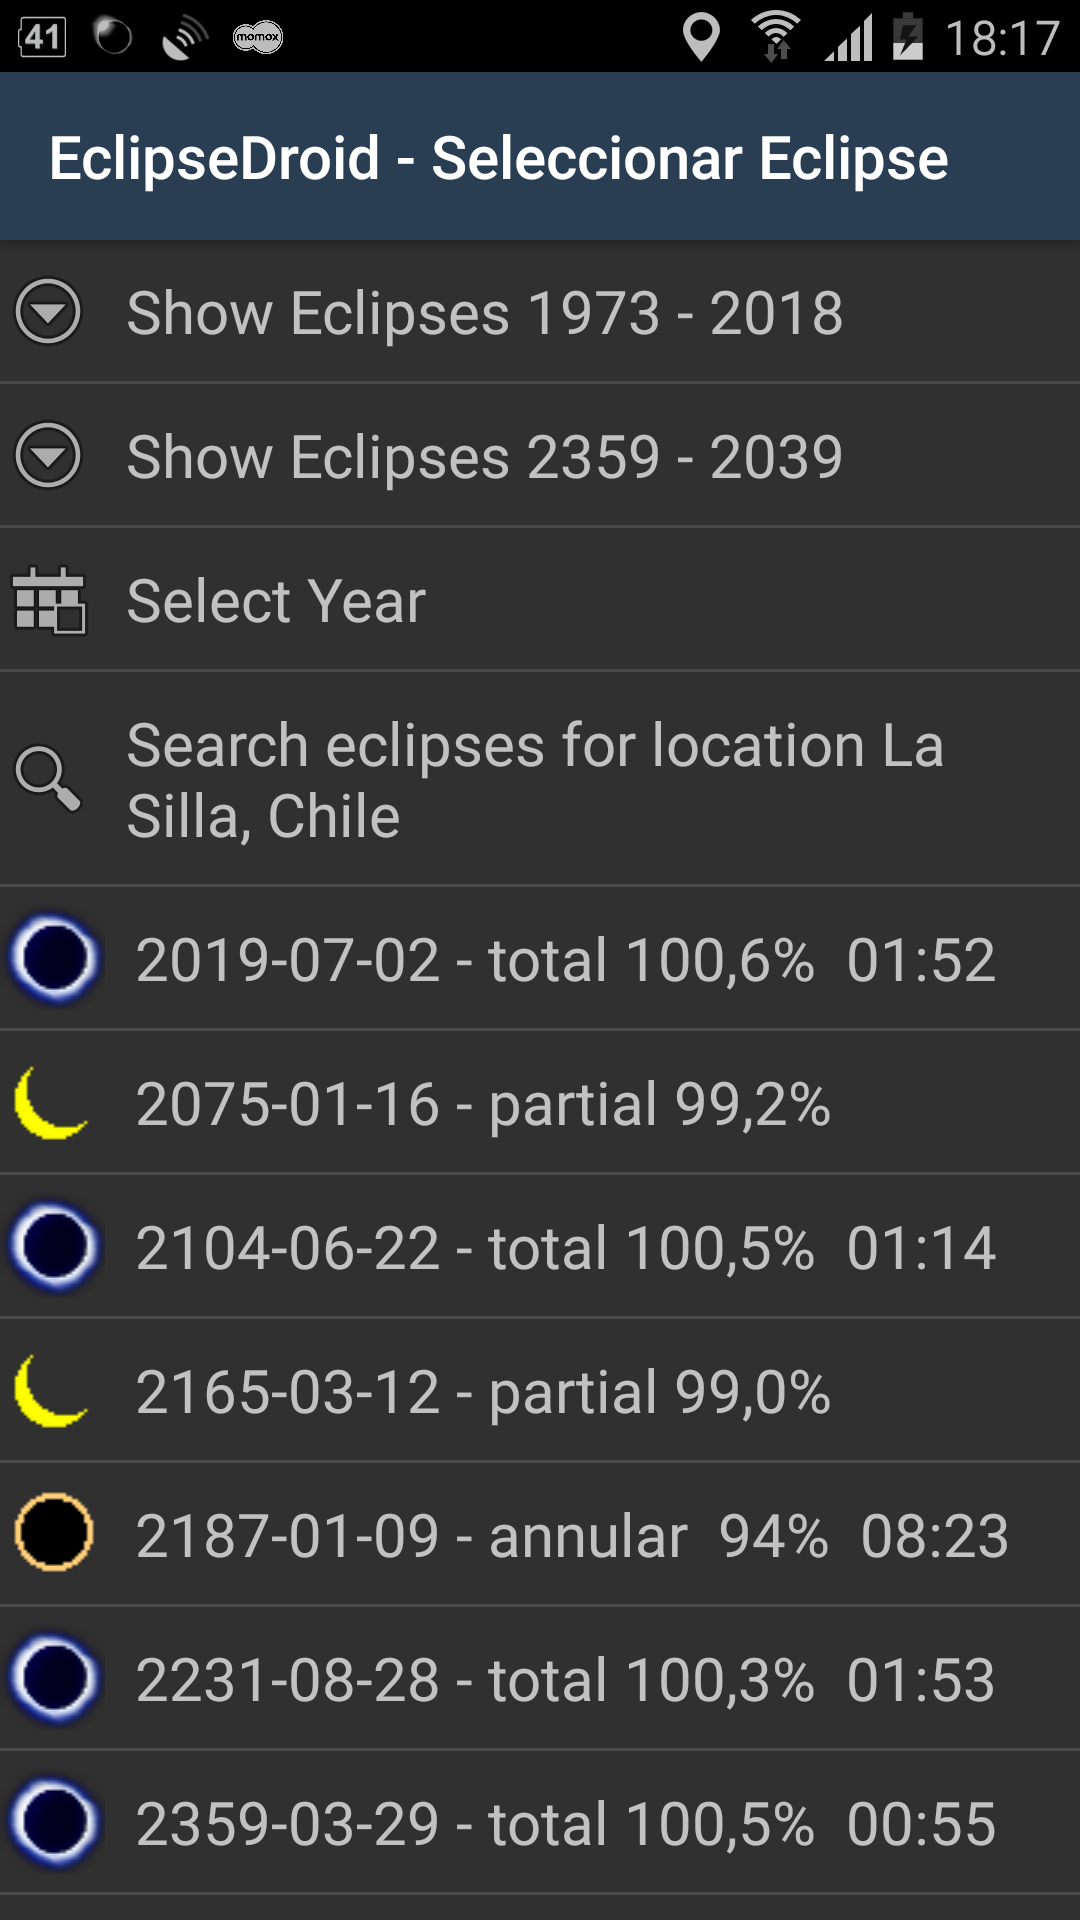This screenshot has height=1920, width=1080.
Task: Select the total eclipse icon for 2231-08-28
Action: tap(55, 1678)
